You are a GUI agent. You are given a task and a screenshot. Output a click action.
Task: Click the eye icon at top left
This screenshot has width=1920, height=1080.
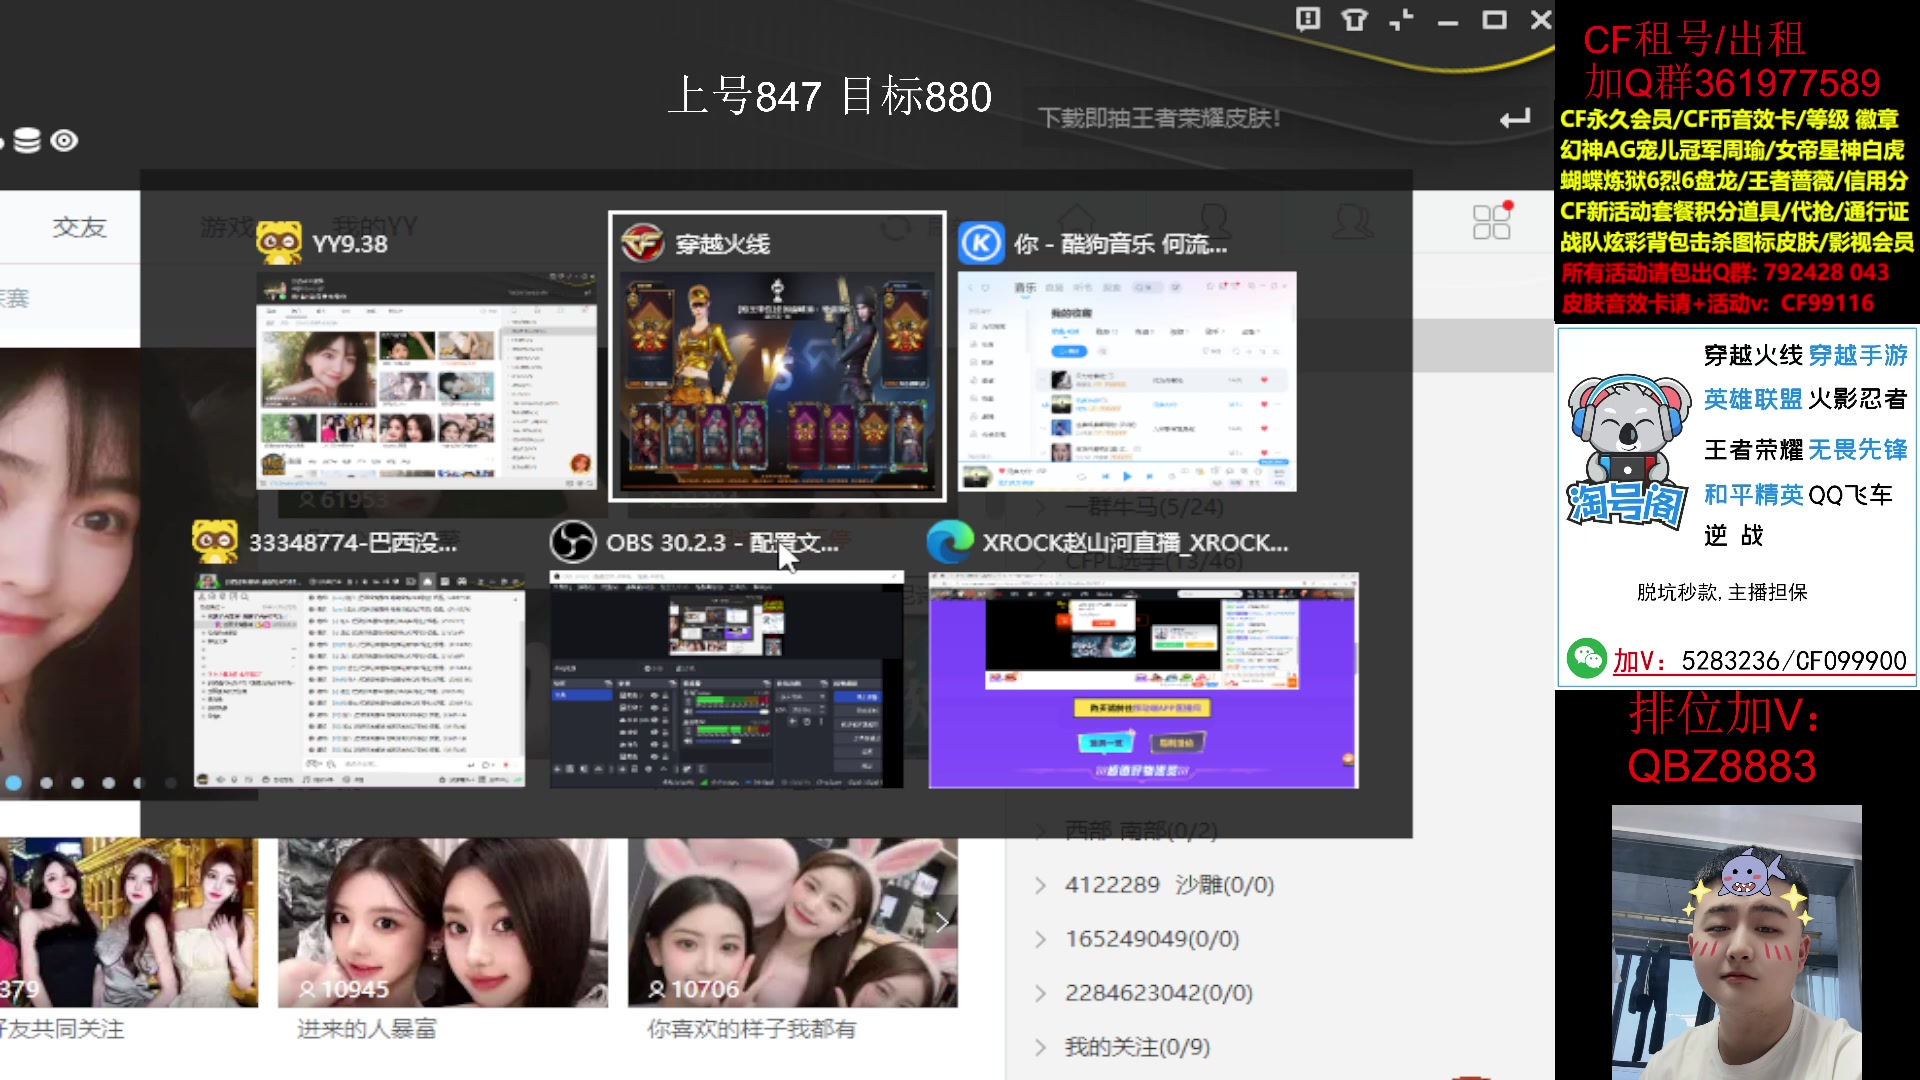click(64, 141)
